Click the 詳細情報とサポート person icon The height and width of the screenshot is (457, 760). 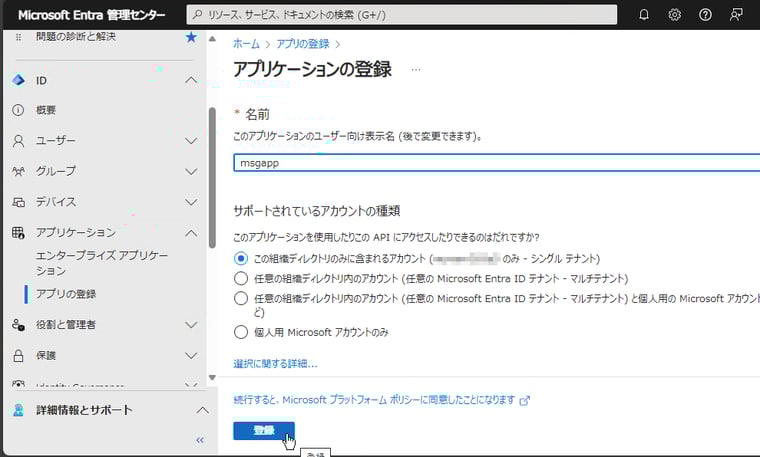click(x=18, y=410)
